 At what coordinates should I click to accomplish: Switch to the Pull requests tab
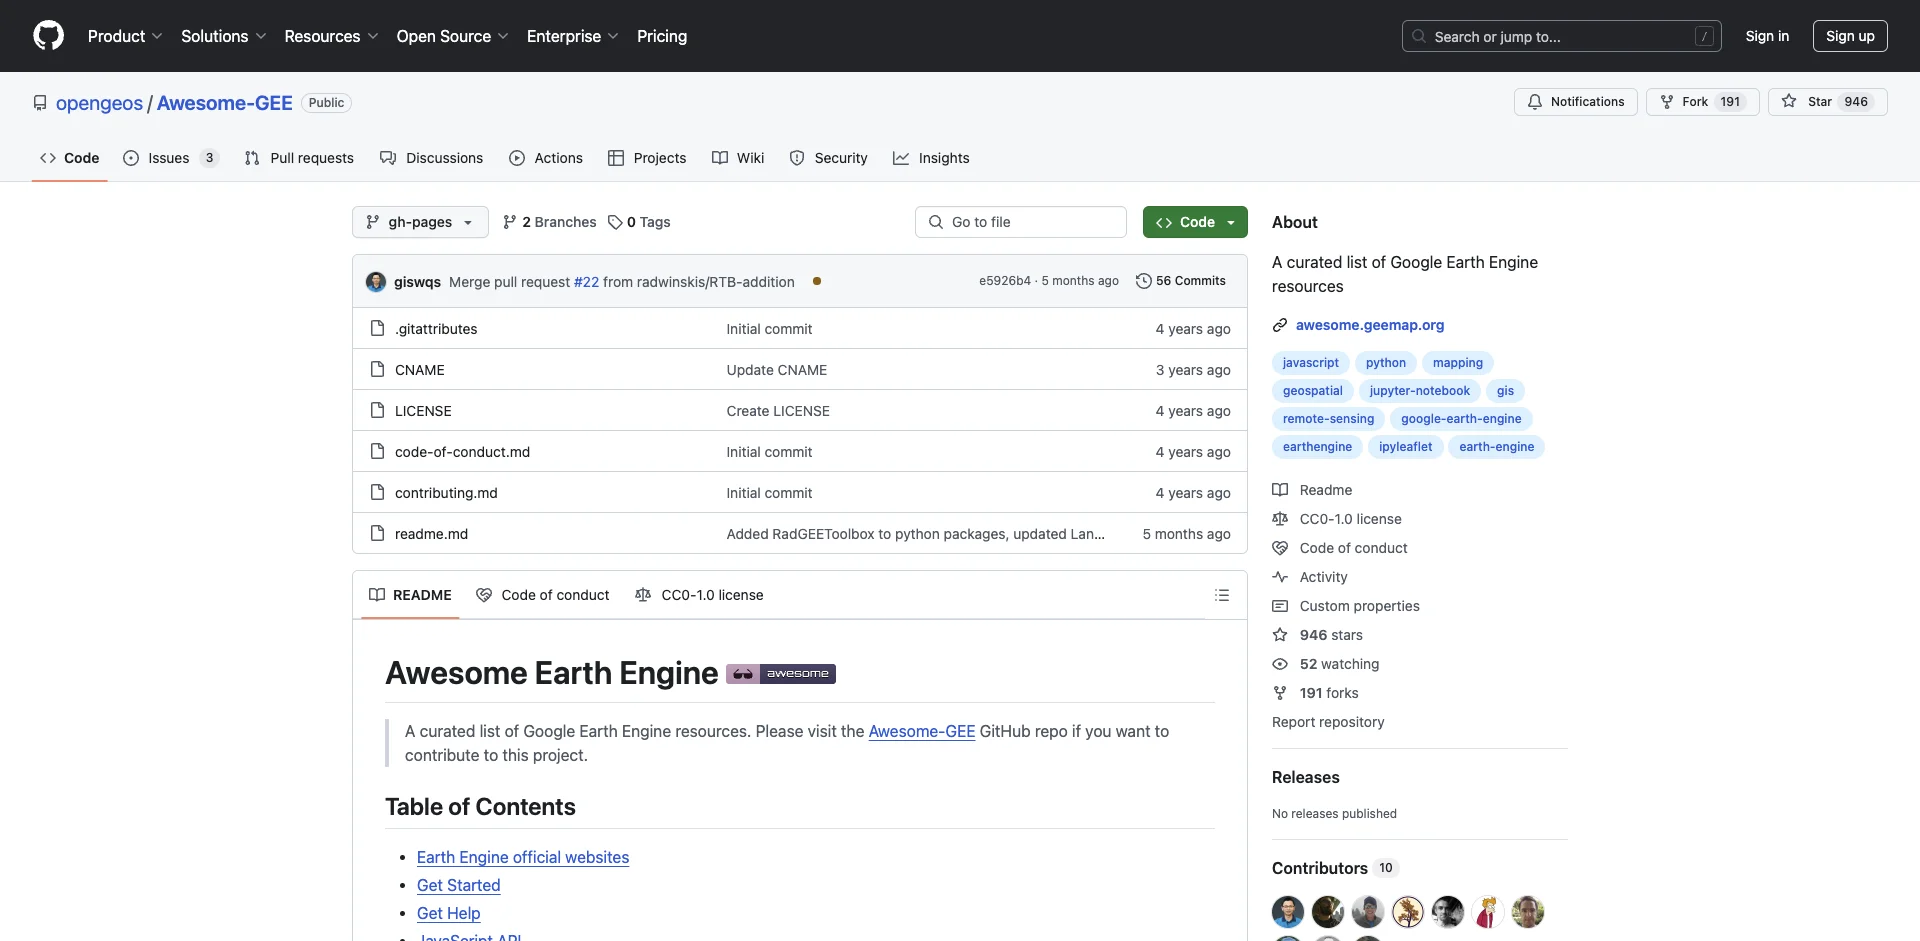coord(299,158)
